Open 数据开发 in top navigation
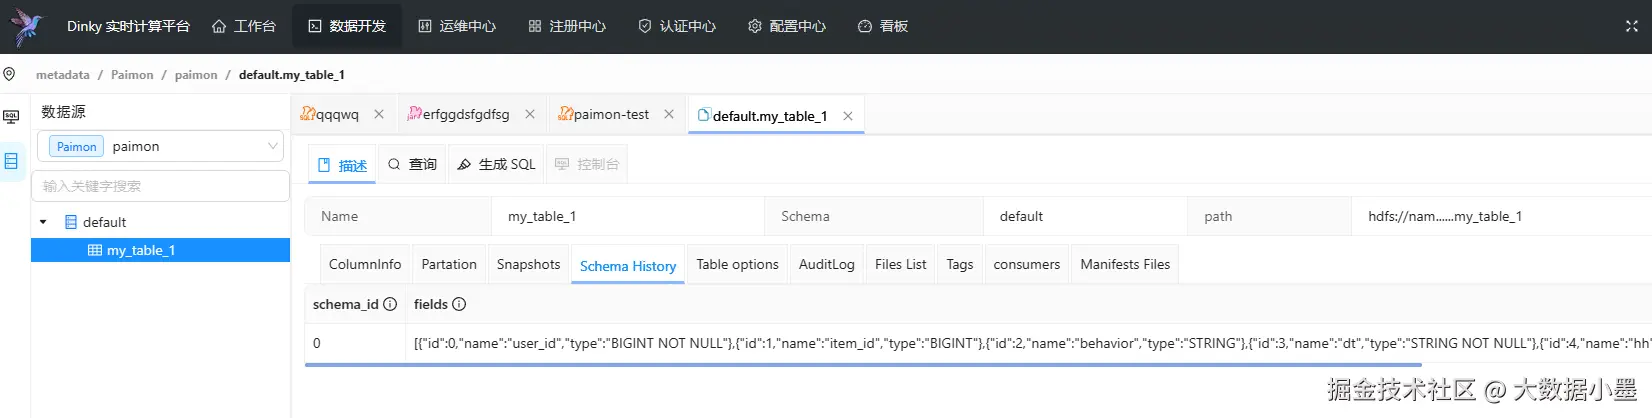The width and height of the screenshot is (1652, 418). (346, 27)
